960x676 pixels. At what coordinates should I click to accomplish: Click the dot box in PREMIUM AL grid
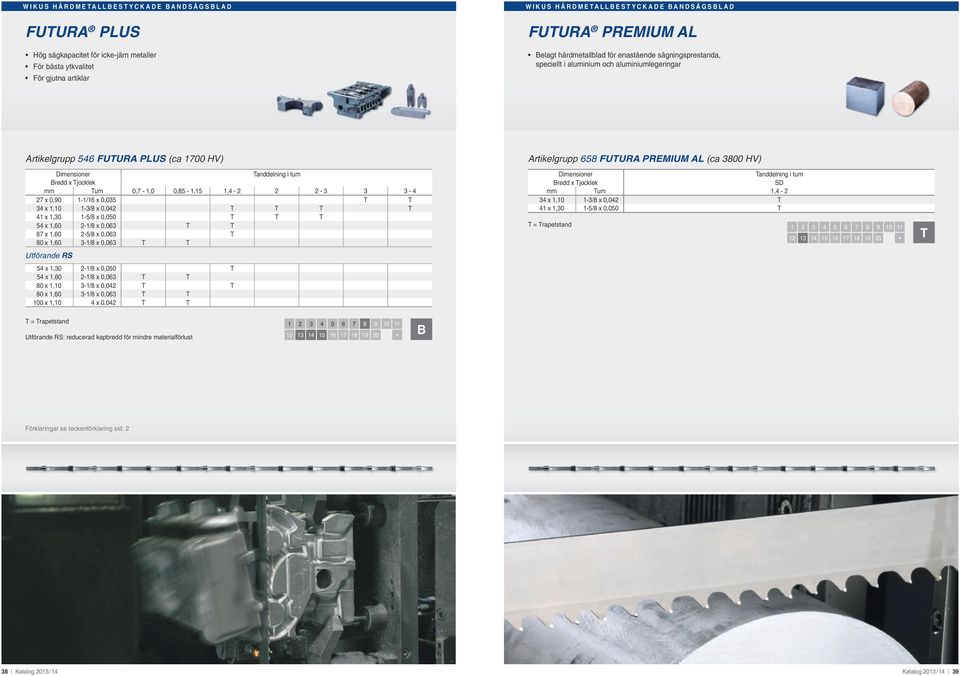tap(899, 238)
